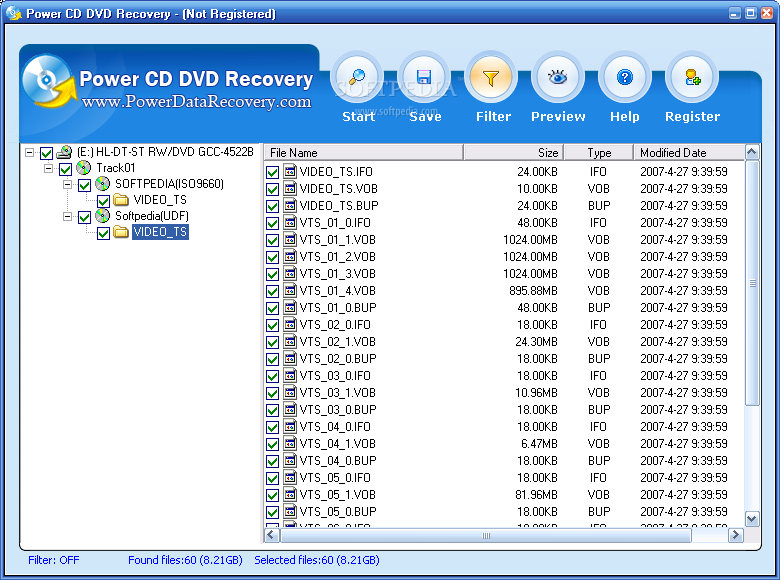Click the vertical scrollbar thumb

(752, 283)
